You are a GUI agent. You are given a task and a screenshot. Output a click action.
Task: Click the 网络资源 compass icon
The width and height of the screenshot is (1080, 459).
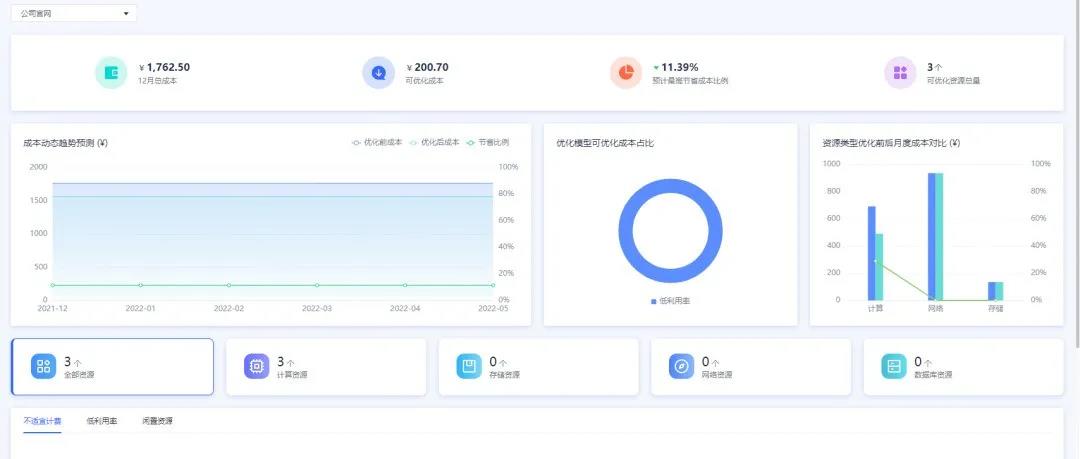[681, 367]
